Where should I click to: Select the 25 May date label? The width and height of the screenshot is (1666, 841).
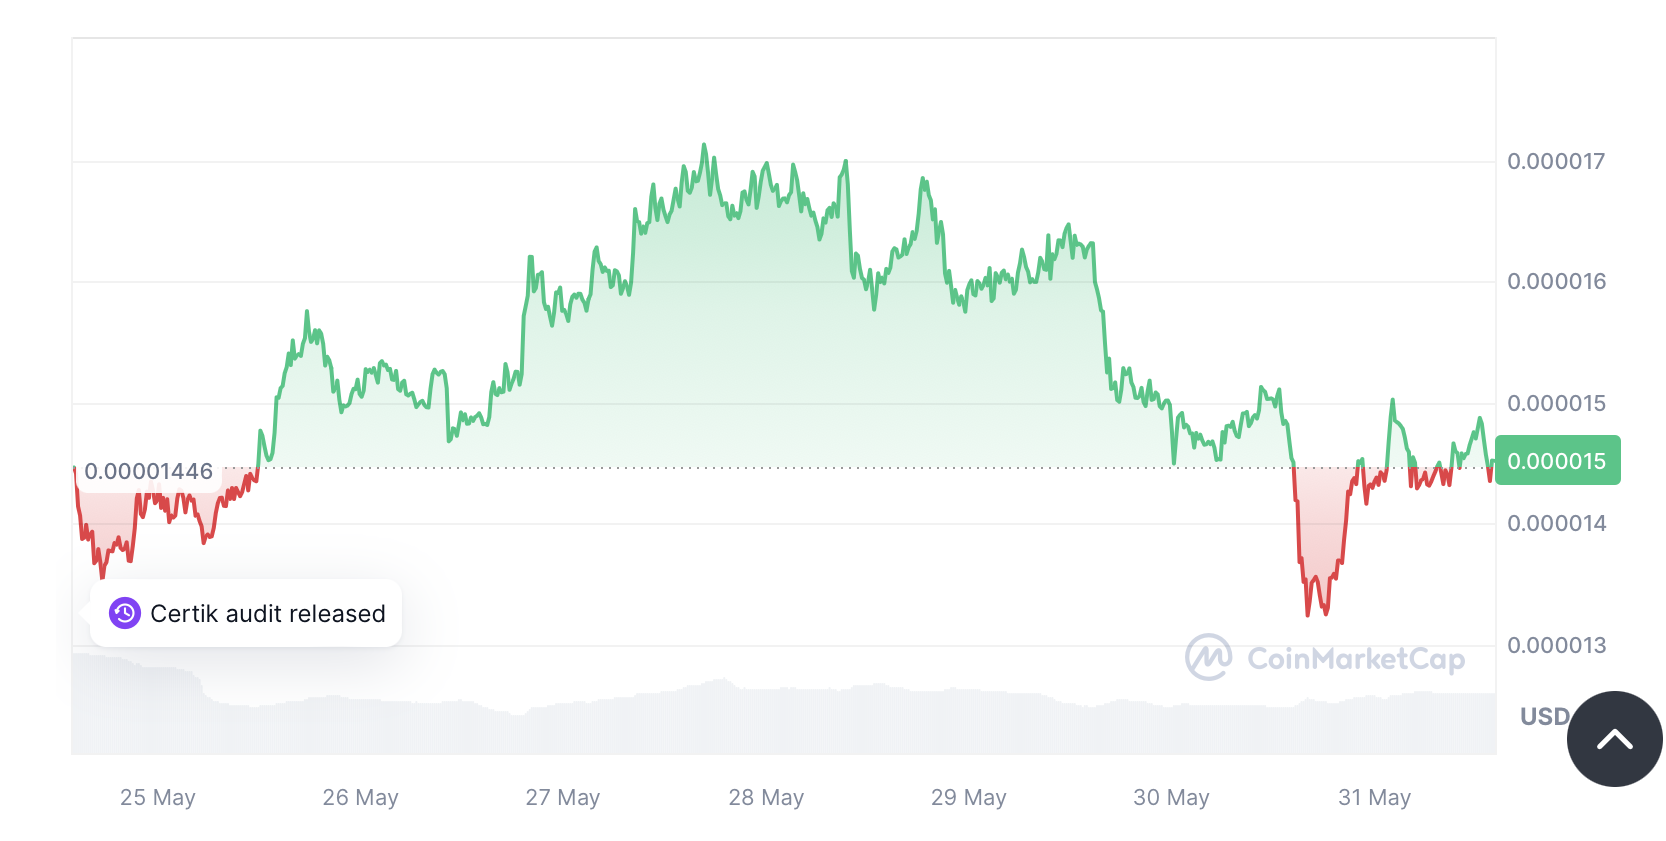point(158,797)
